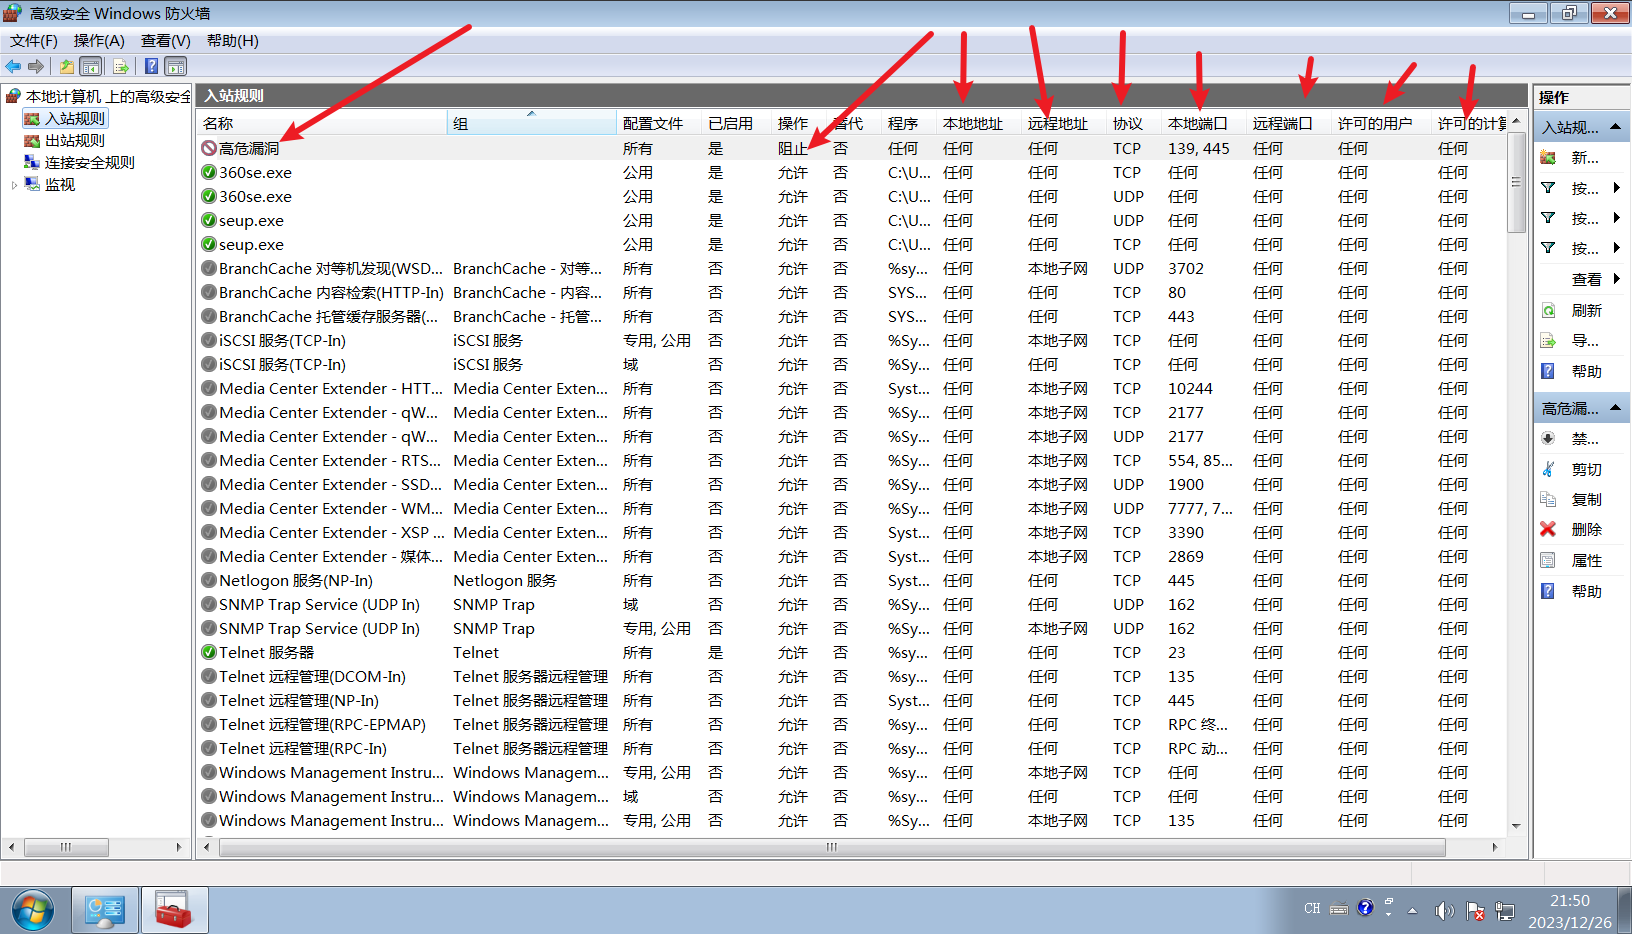Image resolution: width=1632 pixels, height=934 pixels.
Task: Click the green check icon for Telnet 服务器
Action: (209, 652)
